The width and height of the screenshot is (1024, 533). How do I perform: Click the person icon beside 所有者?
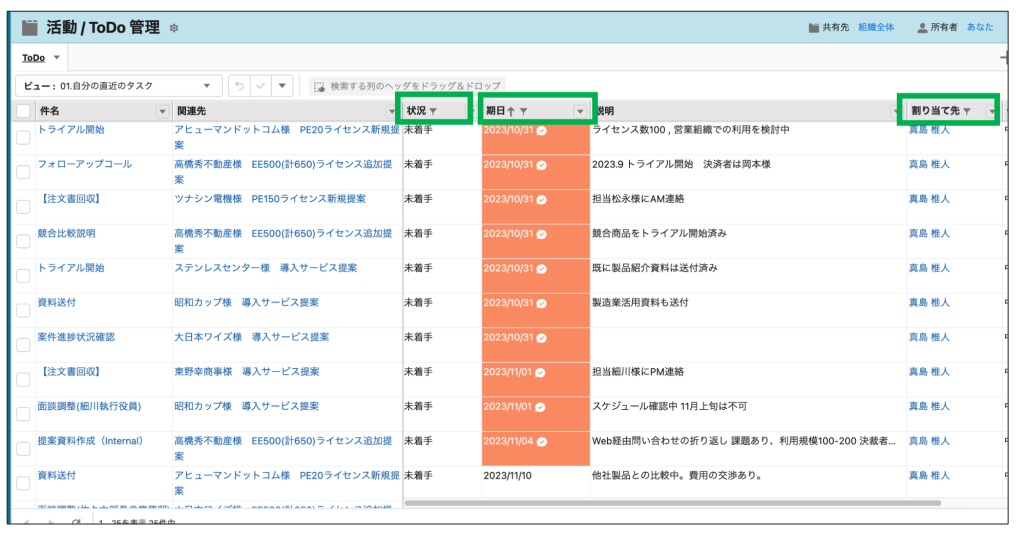coord(922,27)
